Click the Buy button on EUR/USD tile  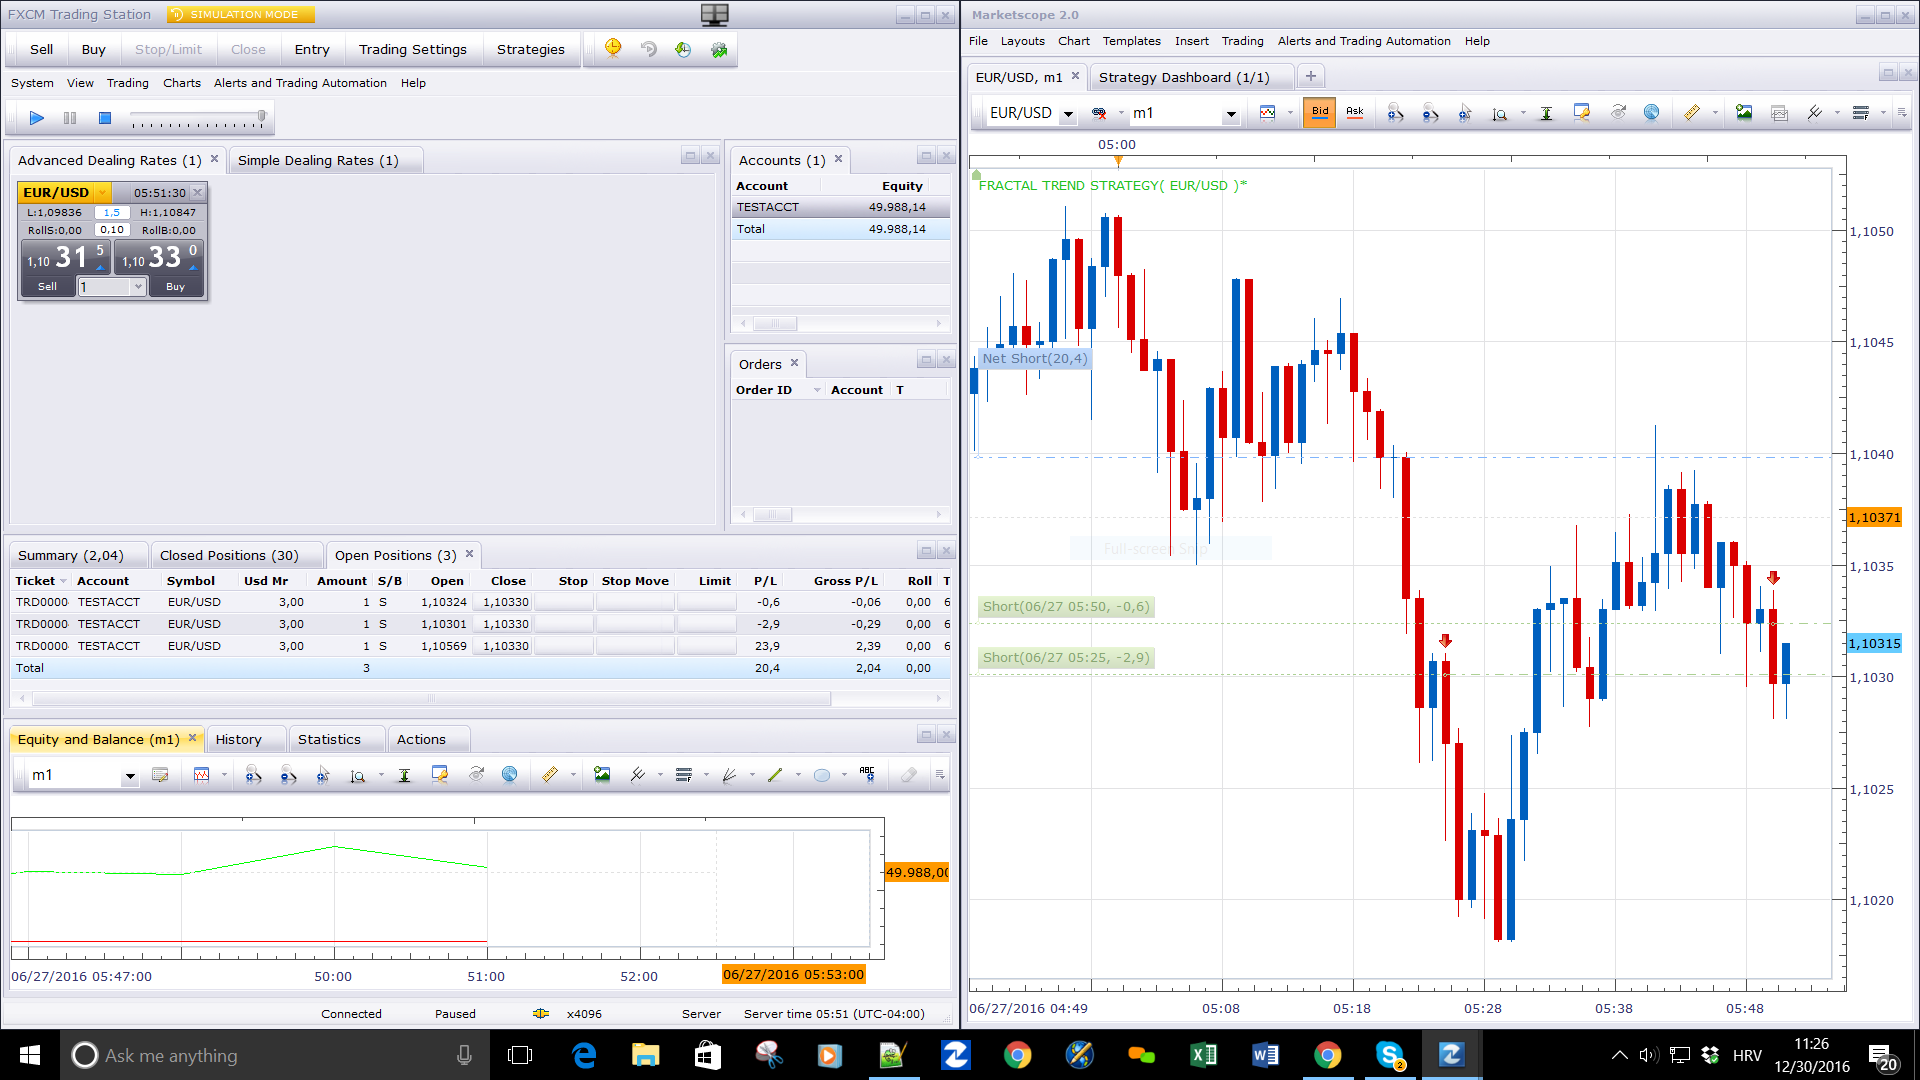175,287
